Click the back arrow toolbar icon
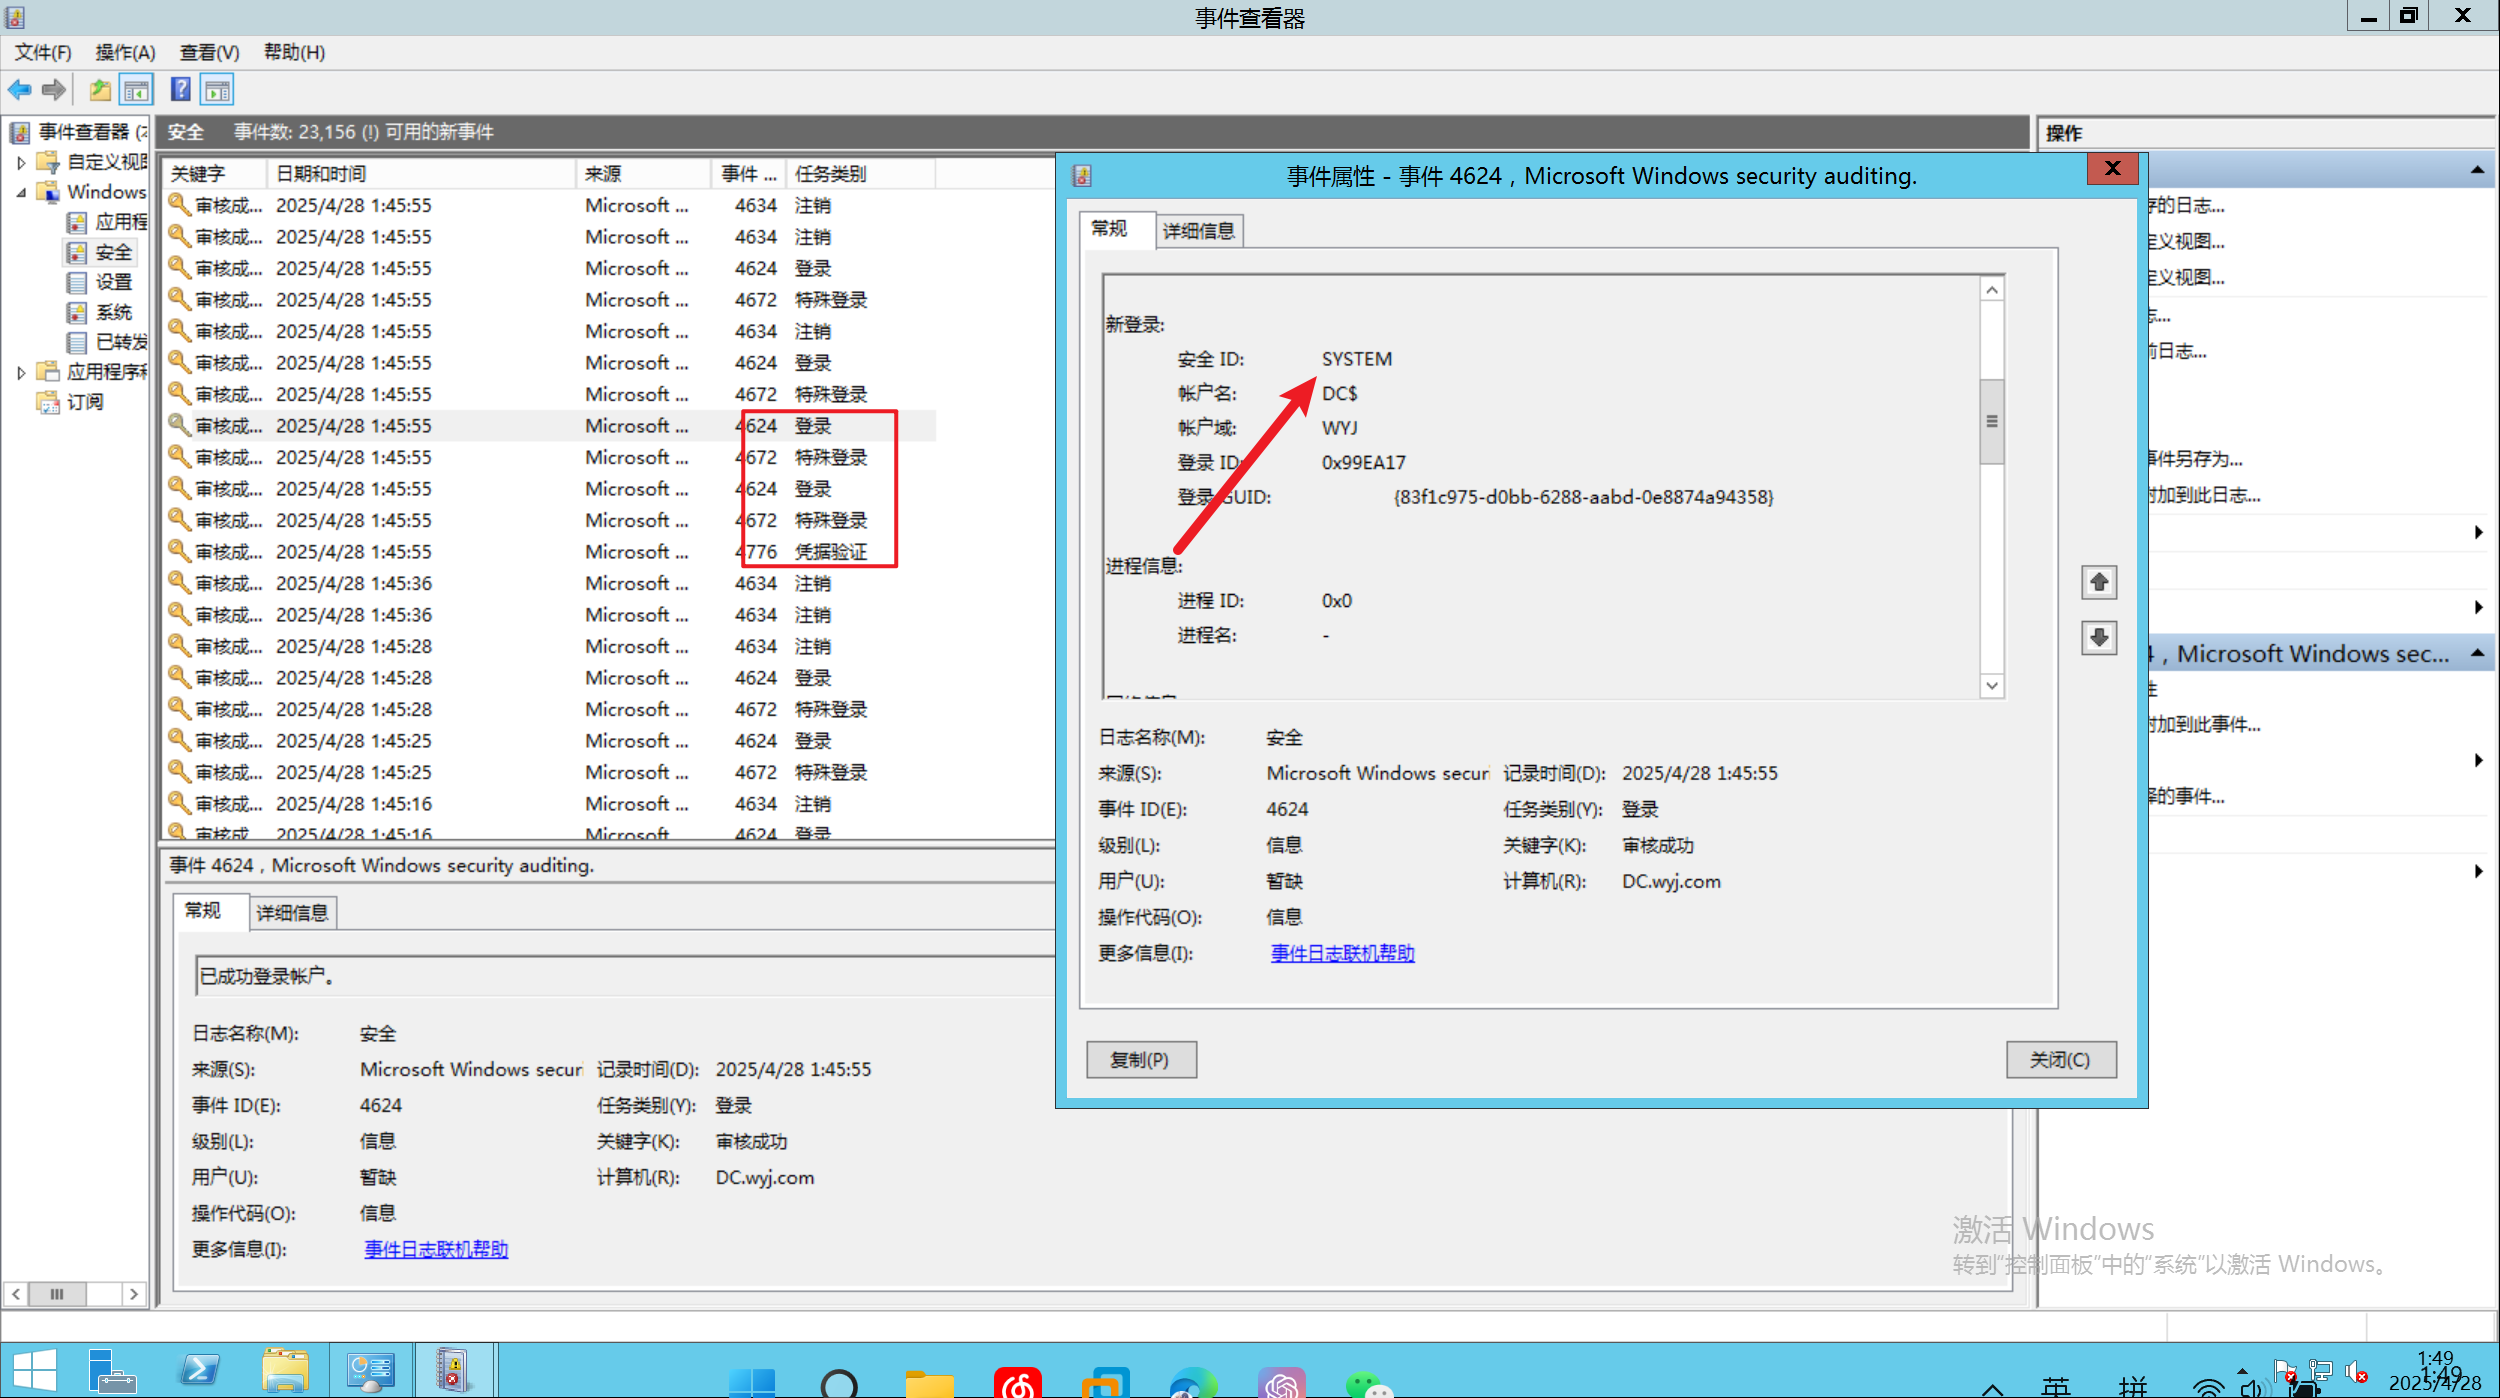The height and width of the screenshot is (1398, 2500). [x=19, y=90]
